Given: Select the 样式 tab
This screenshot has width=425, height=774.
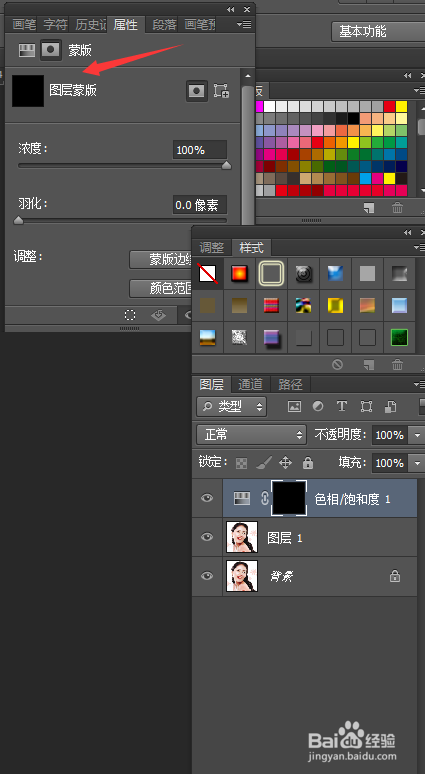Looking at the screenshot, I should coord(252,247).
